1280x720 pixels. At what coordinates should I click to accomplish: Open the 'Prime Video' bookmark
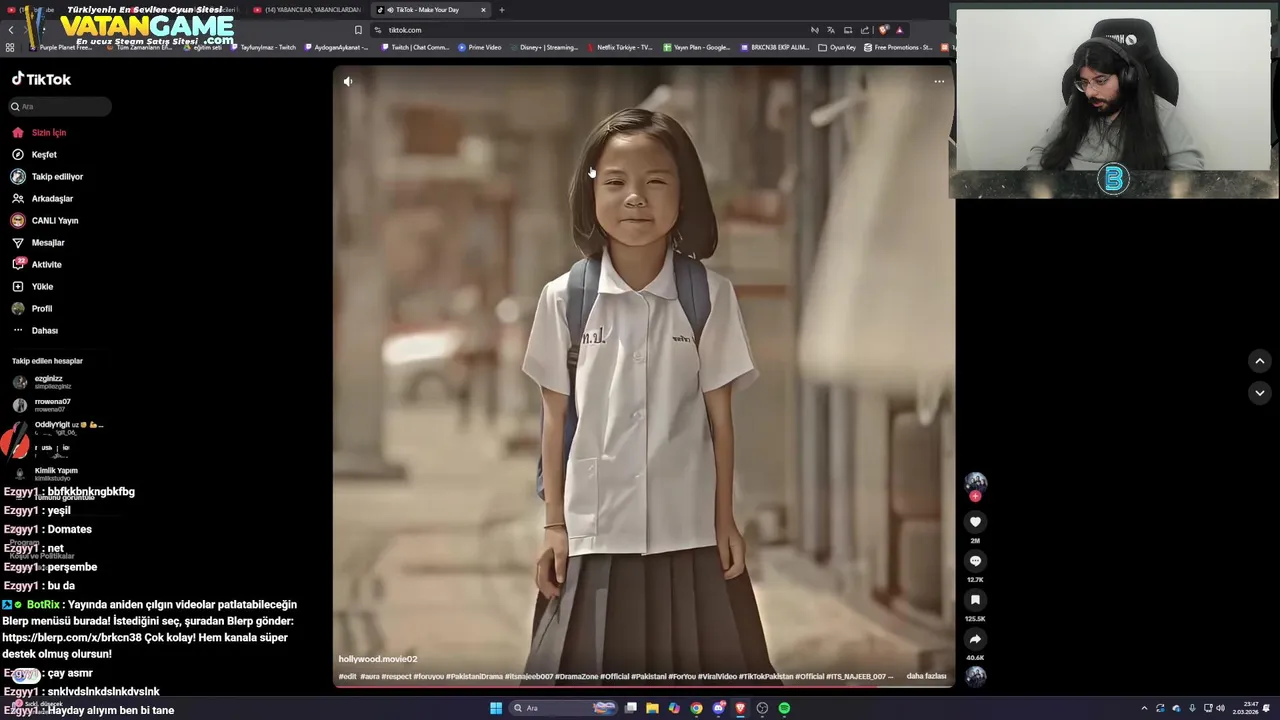pos(480,47)
